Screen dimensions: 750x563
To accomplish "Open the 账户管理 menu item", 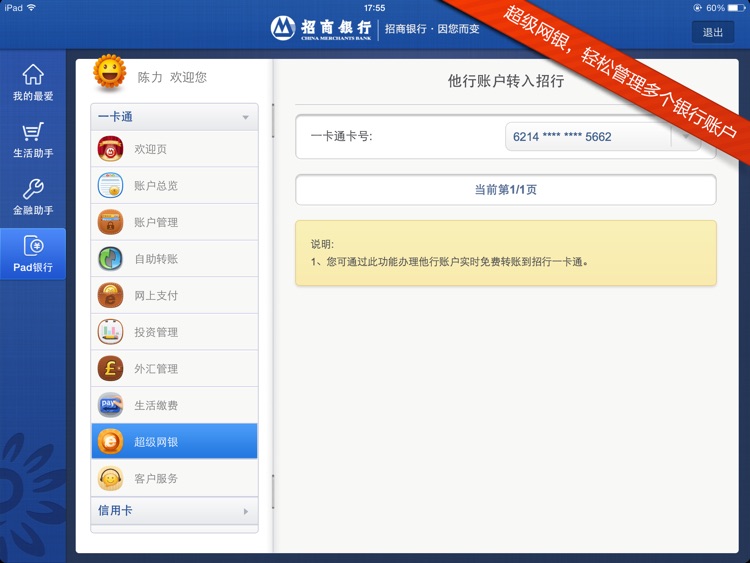I will pos(174,222).
